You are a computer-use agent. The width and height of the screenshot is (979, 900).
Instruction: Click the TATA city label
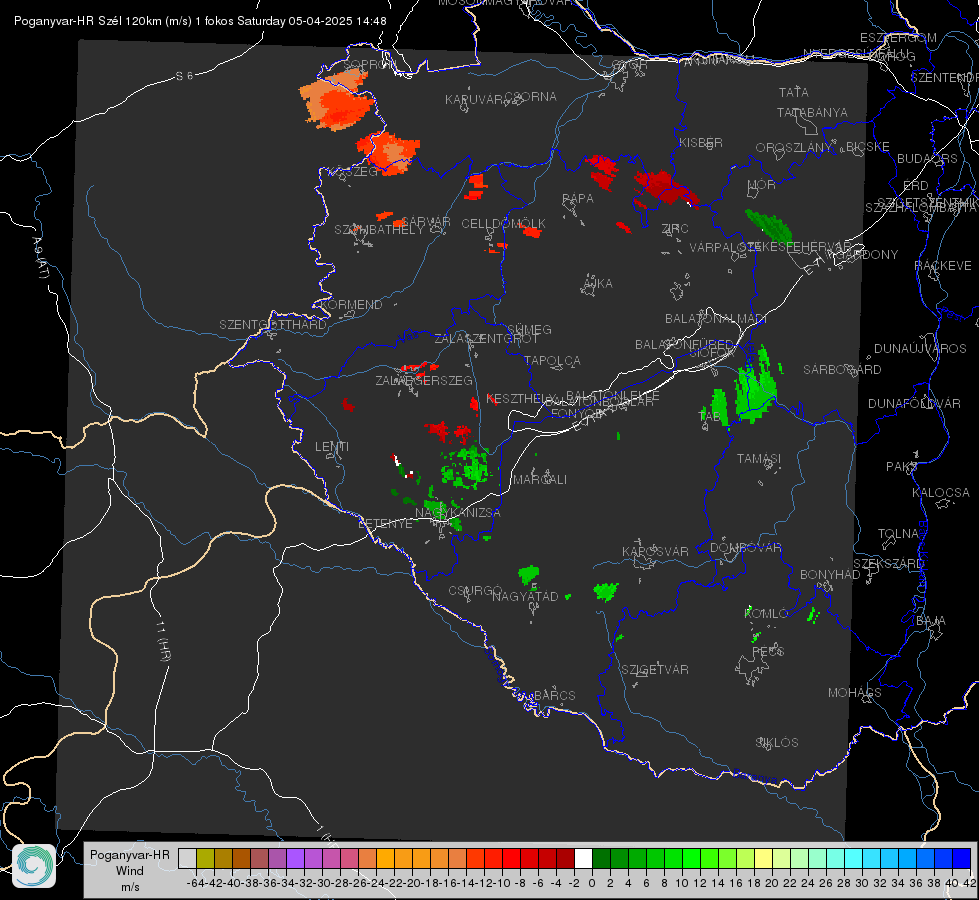(x=794, y=92)
